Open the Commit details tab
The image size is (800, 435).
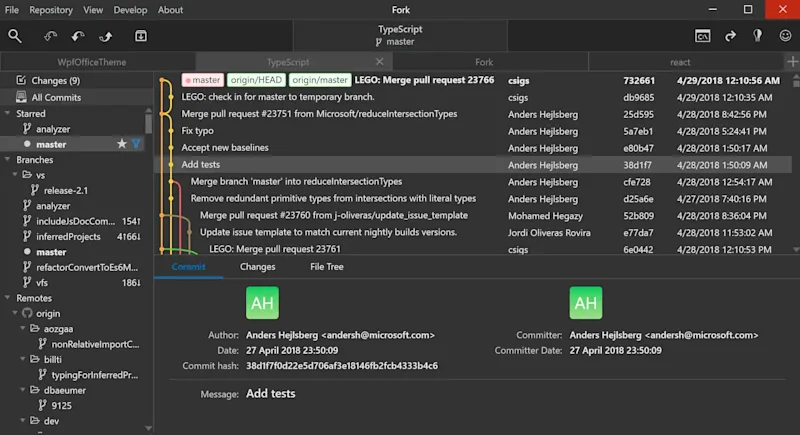click(x=189, y=267)
